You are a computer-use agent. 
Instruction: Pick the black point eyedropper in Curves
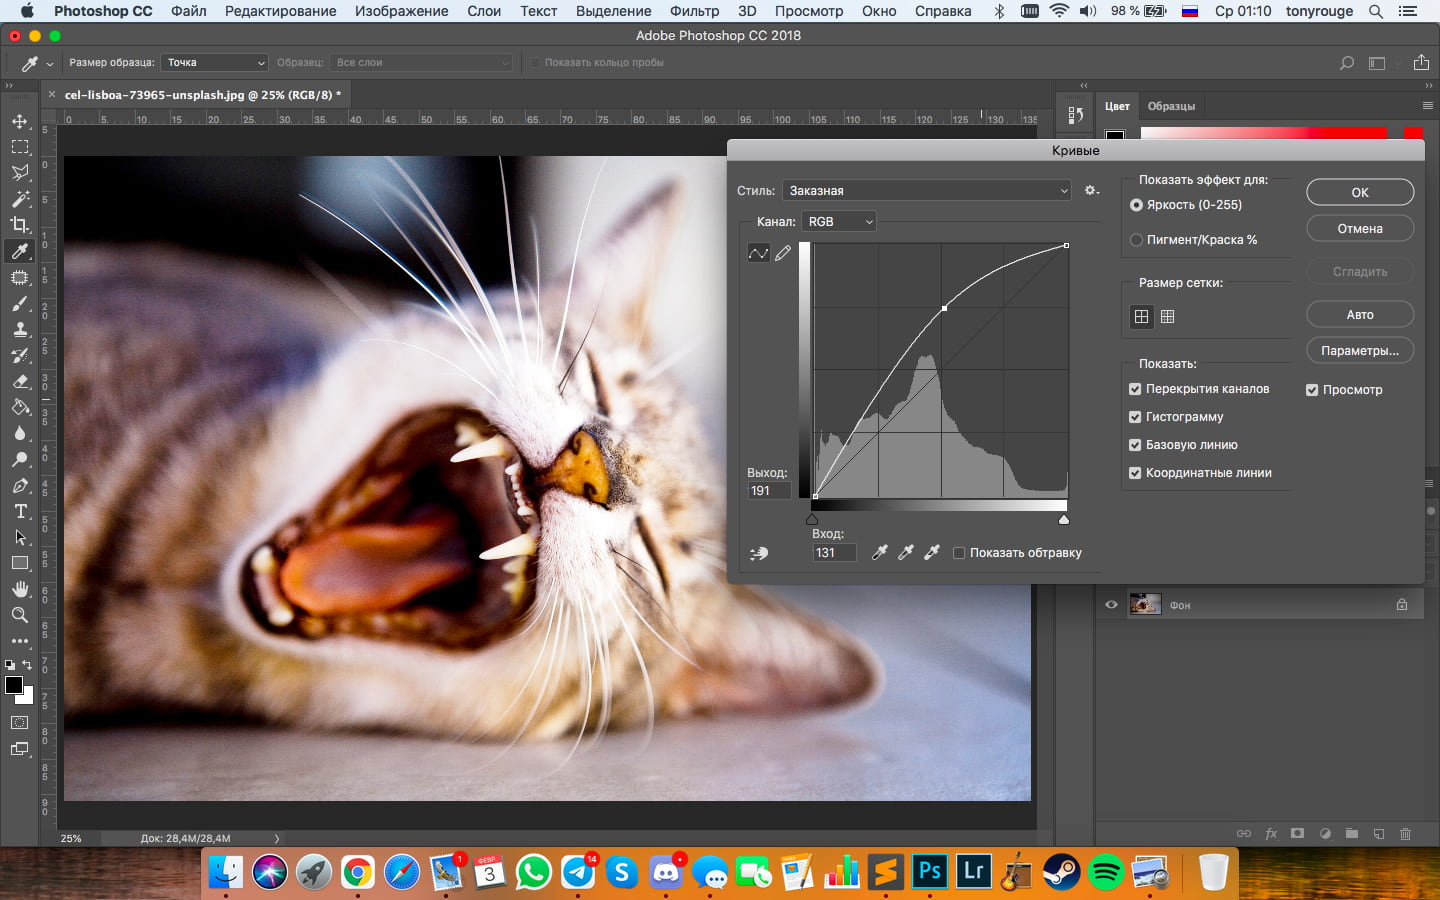pos(879,552)
